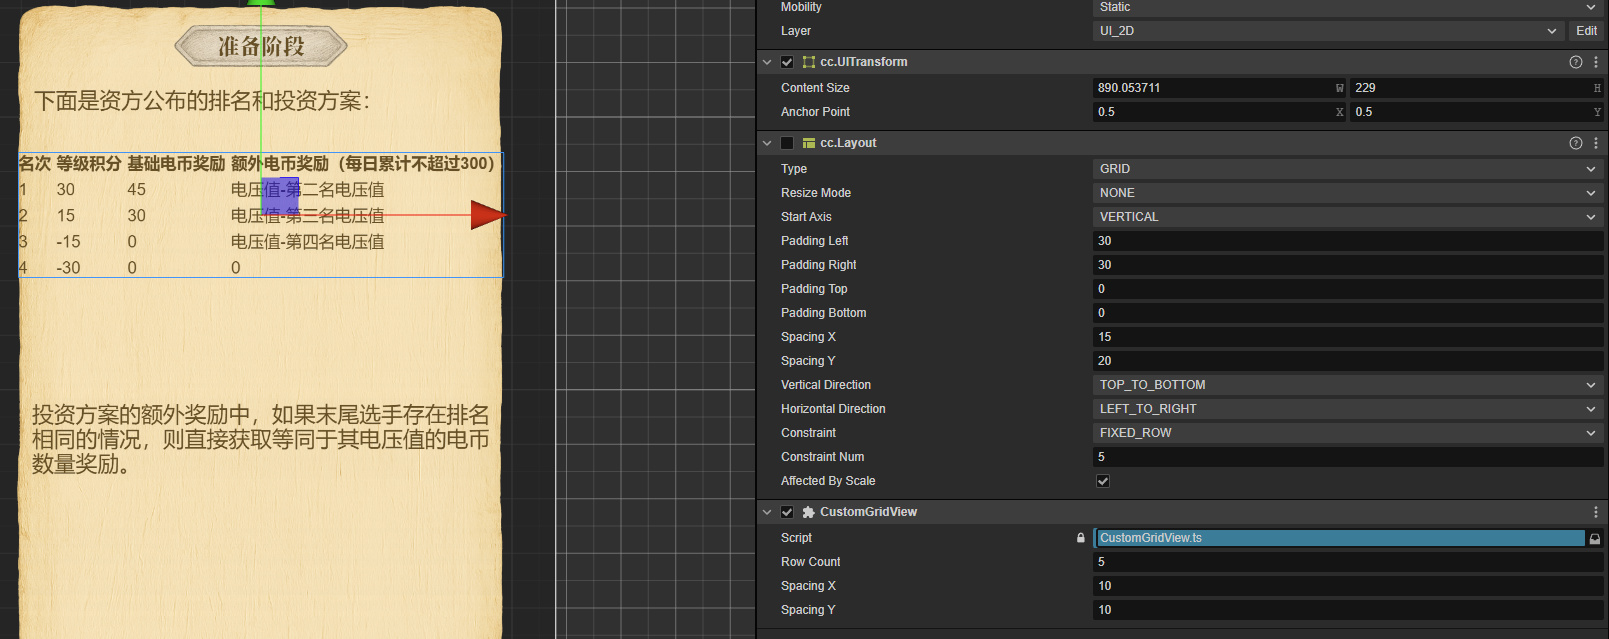The height and width of the screenshot is (639, 1609).
Task: Open the Vertical Direction dropdown
Action: [1348, 385]
